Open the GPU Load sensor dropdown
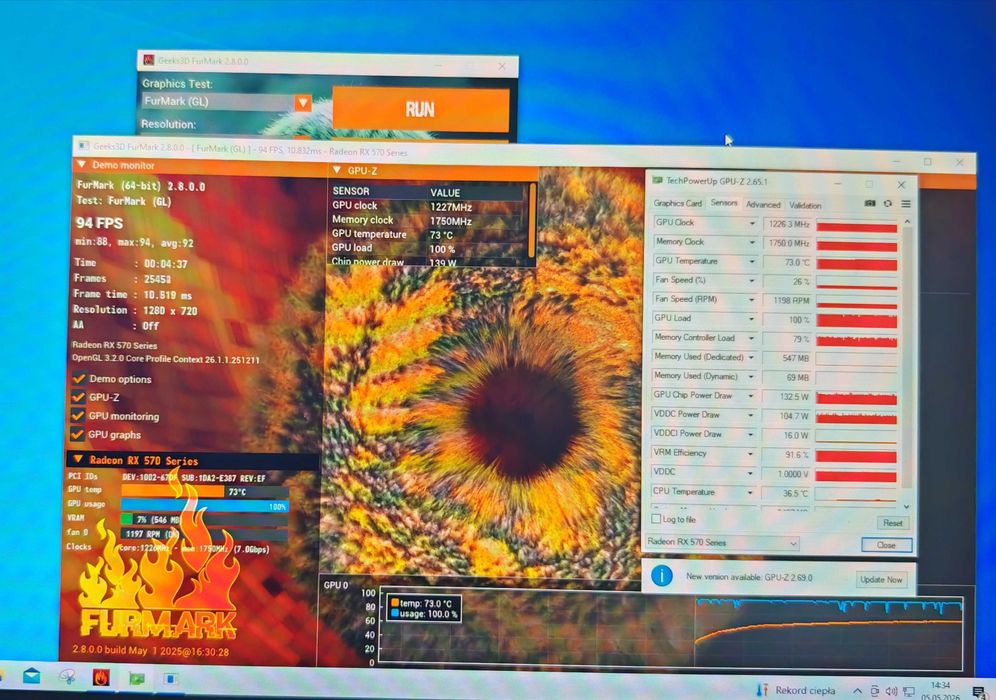The image size is (996, 700). (752, 319)
